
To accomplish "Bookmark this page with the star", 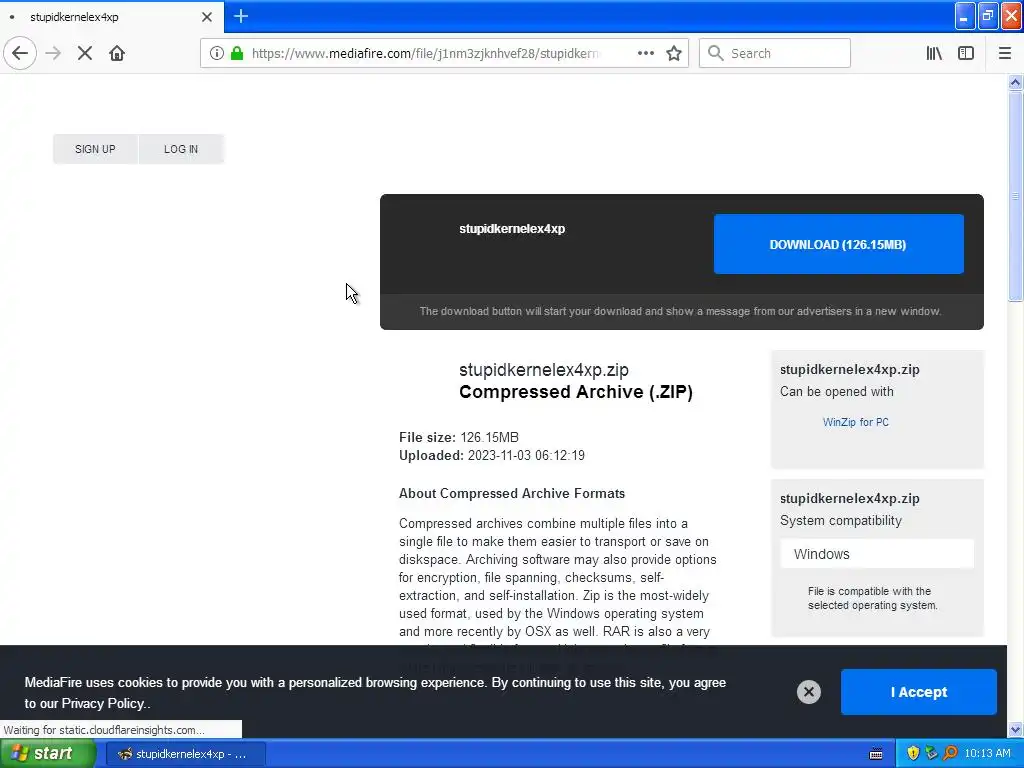I will [674, 54].
